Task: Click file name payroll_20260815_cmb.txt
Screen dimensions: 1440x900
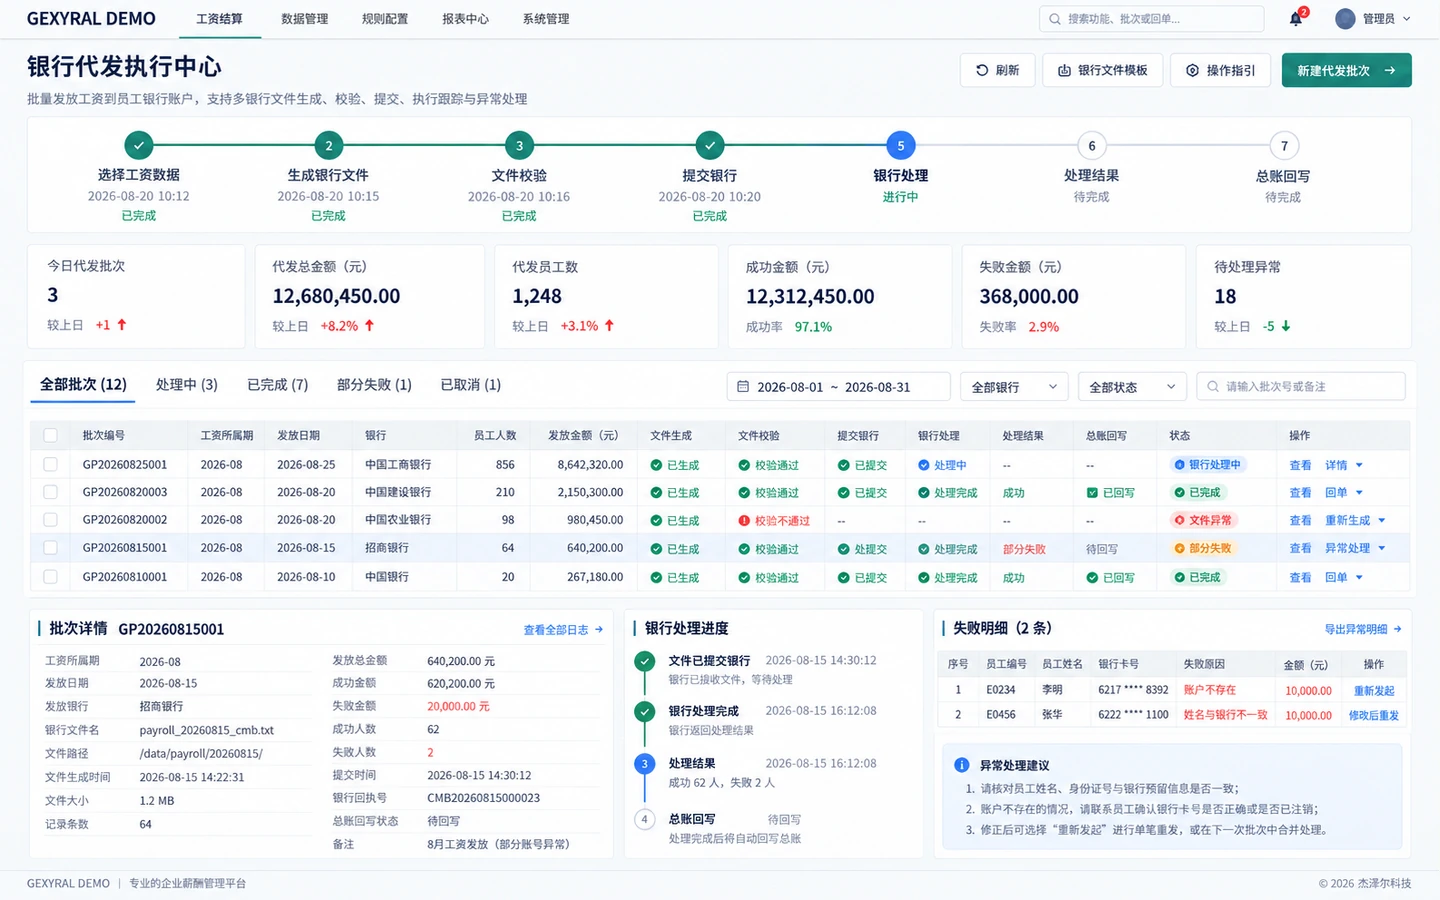Action: coord(206,731)
